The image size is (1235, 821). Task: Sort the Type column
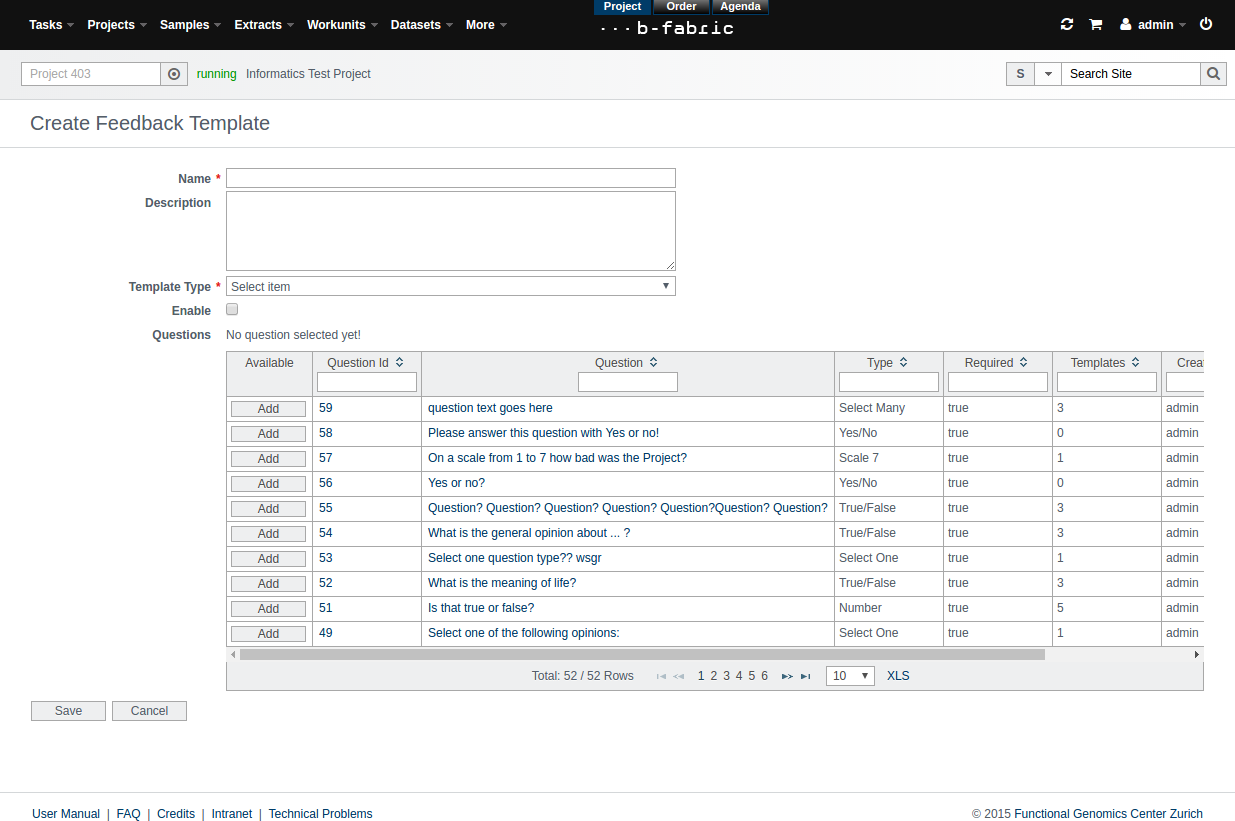coord(903,363)
